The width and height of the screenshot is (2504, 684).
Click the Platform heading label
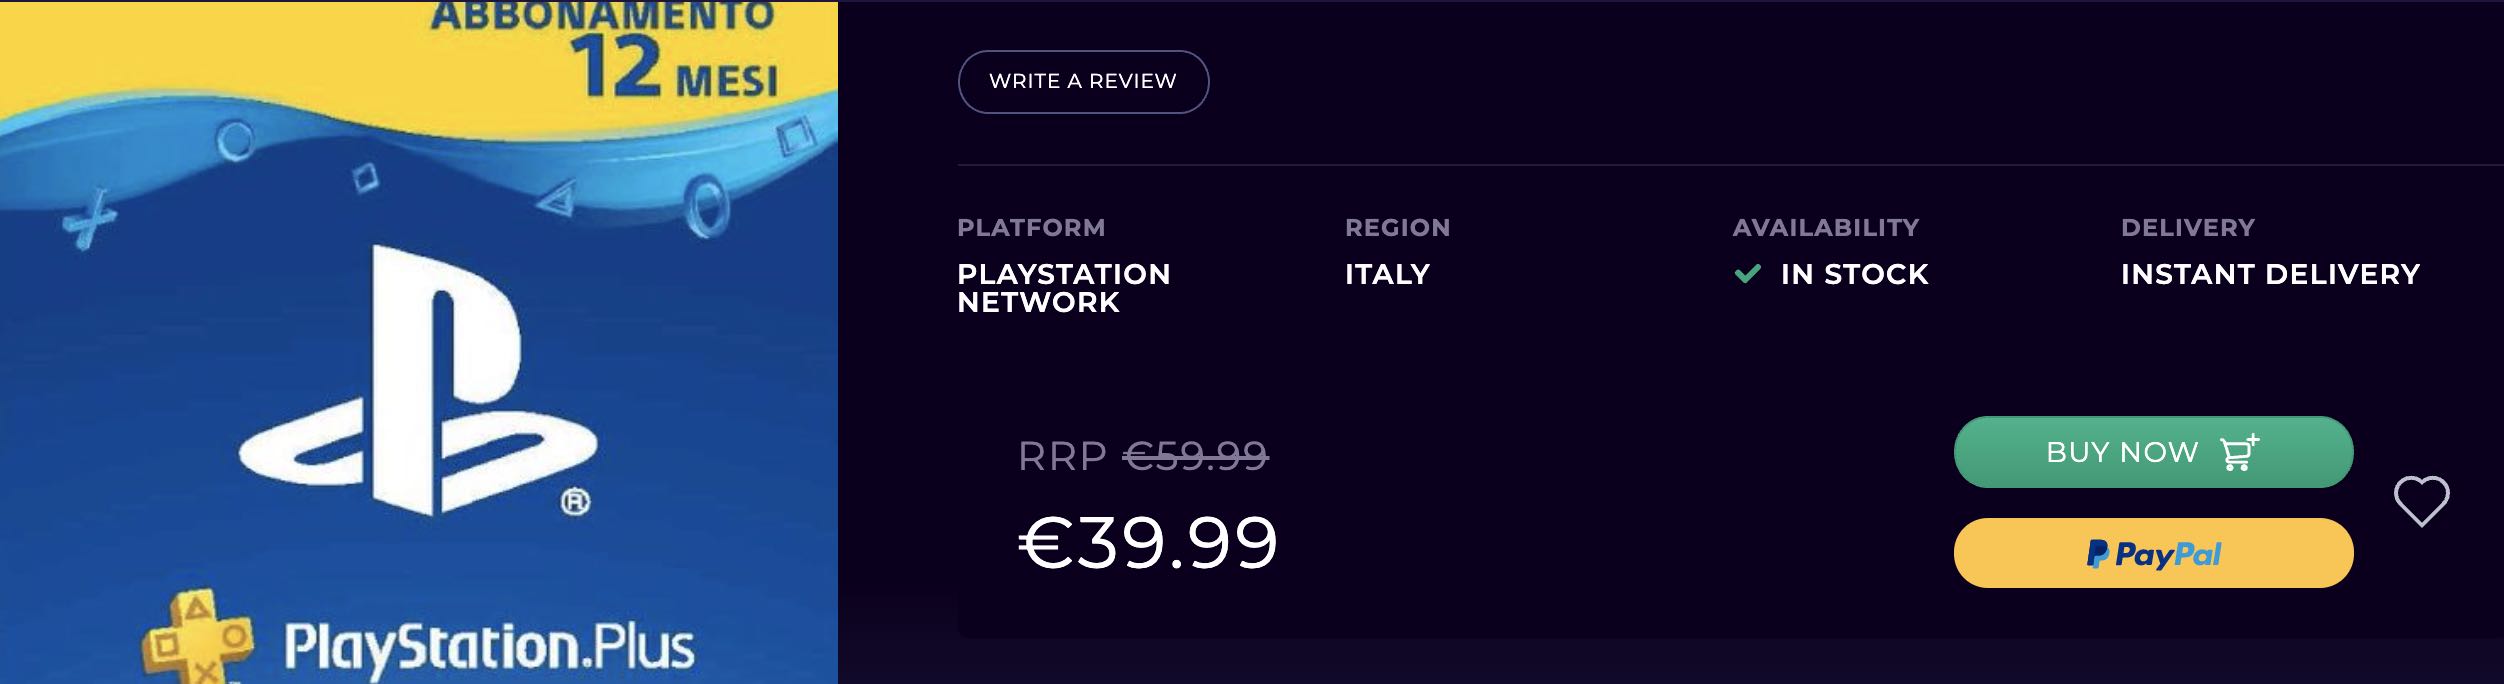click(1031, 227)
